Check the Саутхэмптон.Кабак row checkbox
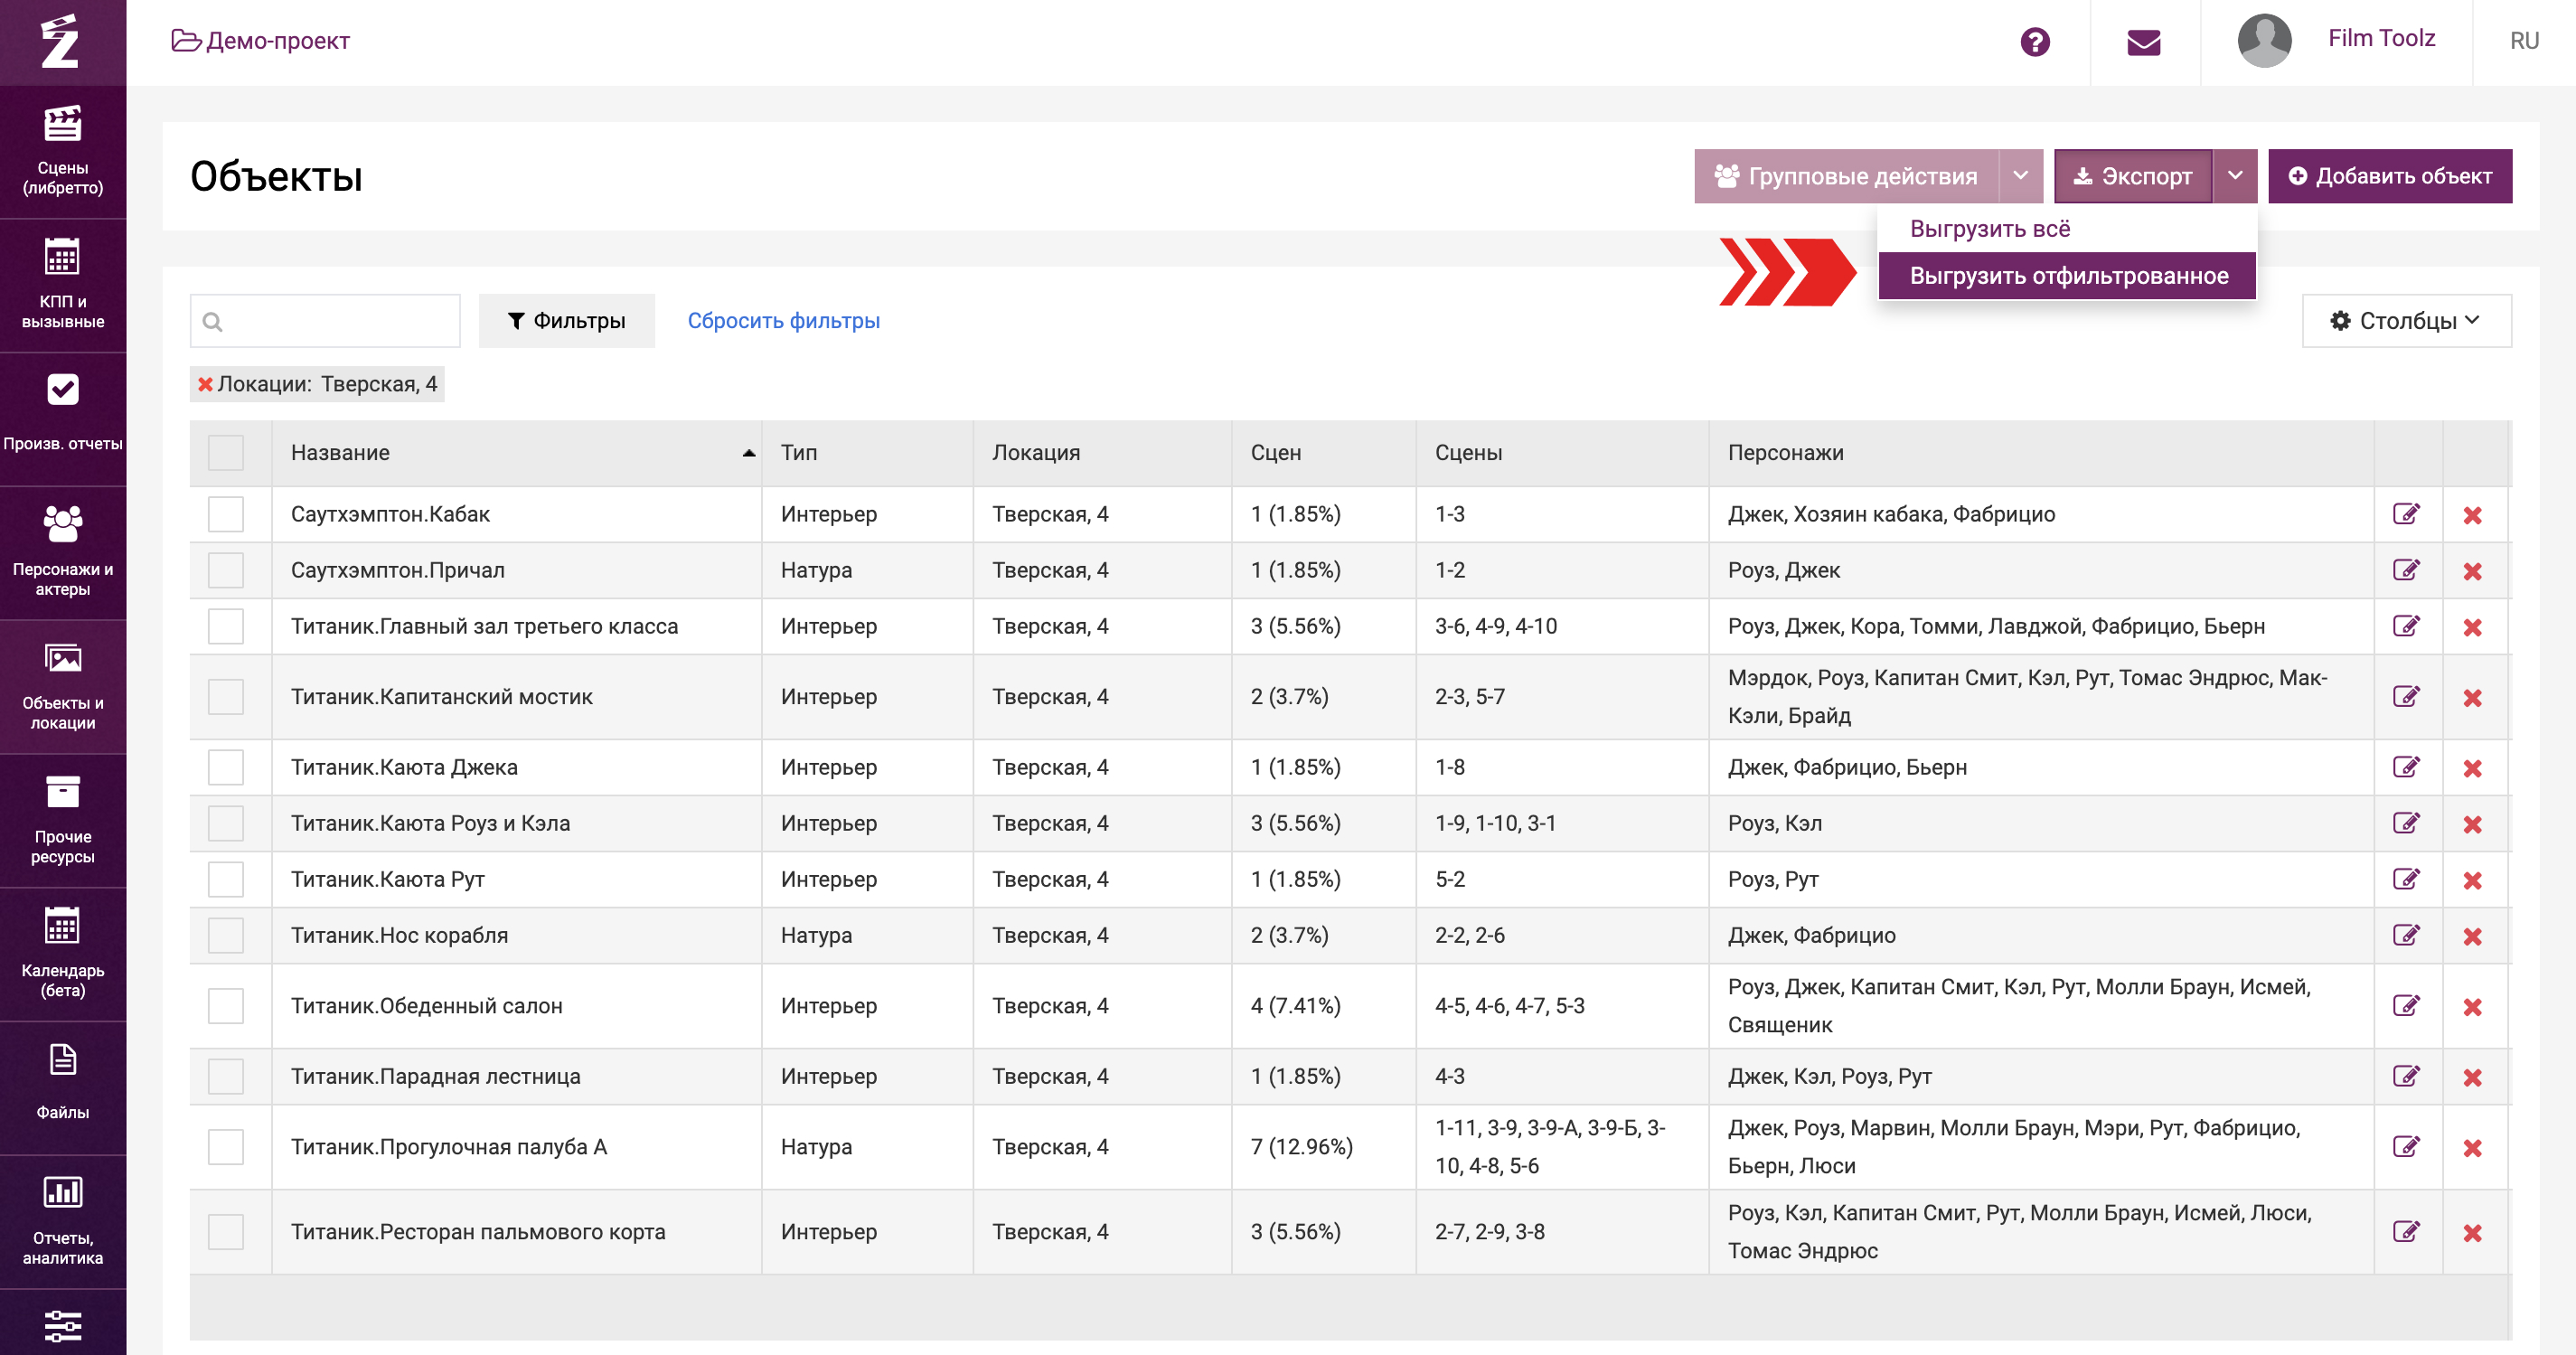 pyautogui.click(x=226, y=514)
